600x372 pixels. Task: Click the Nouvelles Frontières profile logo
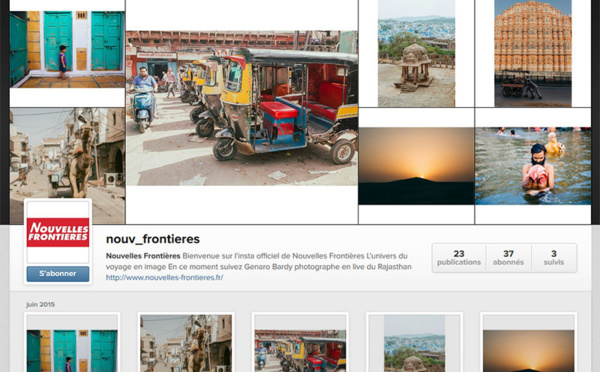58,232
